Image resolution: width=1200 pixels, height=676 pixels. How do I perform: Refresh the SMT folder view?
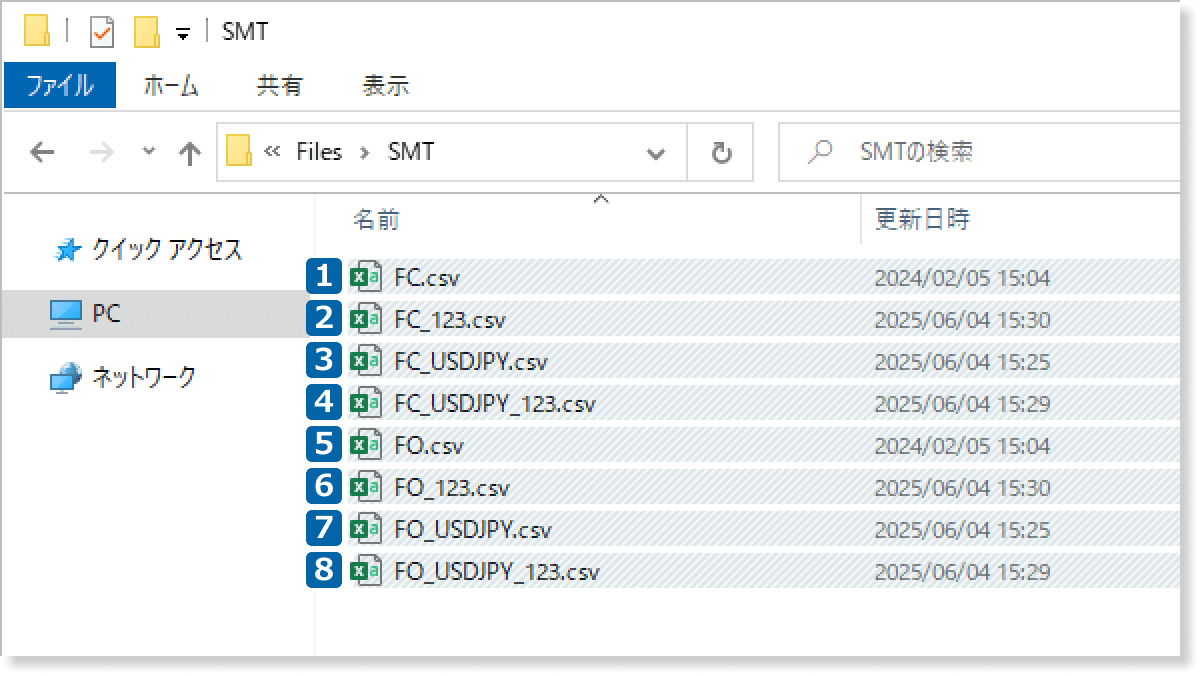pyautogui.click(x=721, y=153)
